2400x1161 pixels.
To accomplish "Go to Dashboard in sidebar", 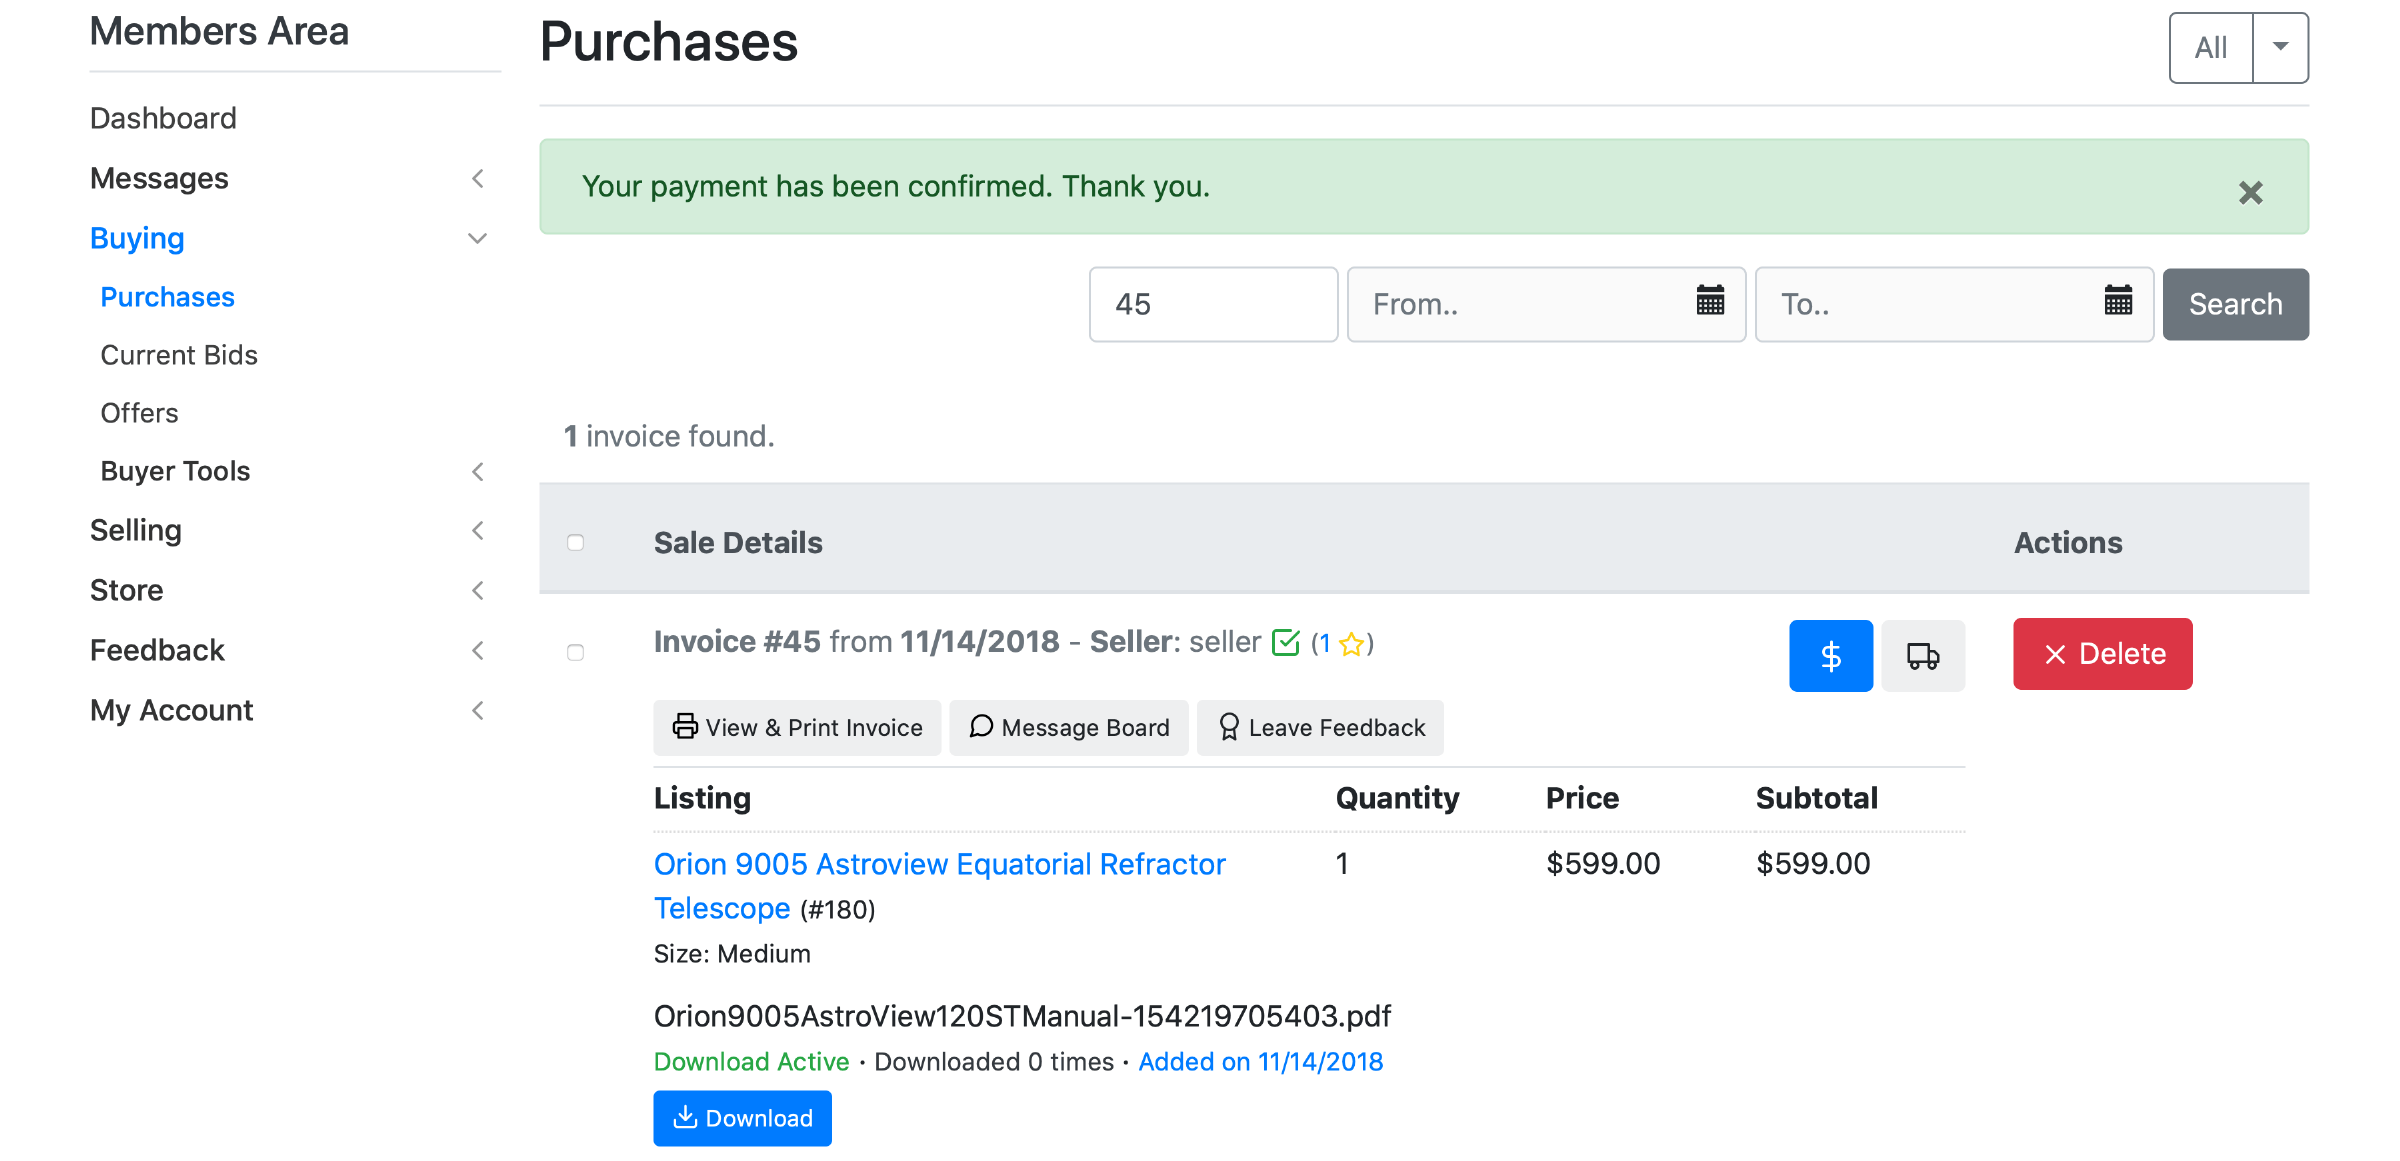I will tap(163, 118).
